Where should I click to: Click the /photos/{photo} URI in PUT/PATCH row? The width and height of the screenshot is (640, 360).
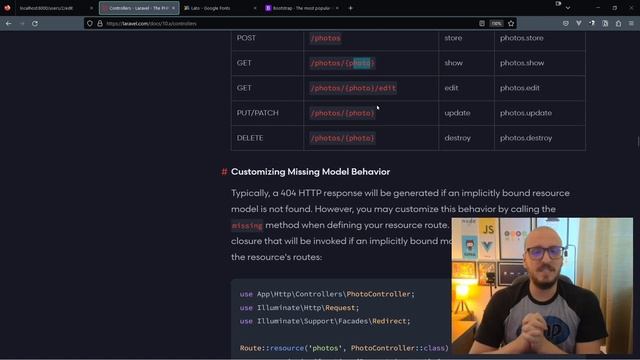(342, 113)
